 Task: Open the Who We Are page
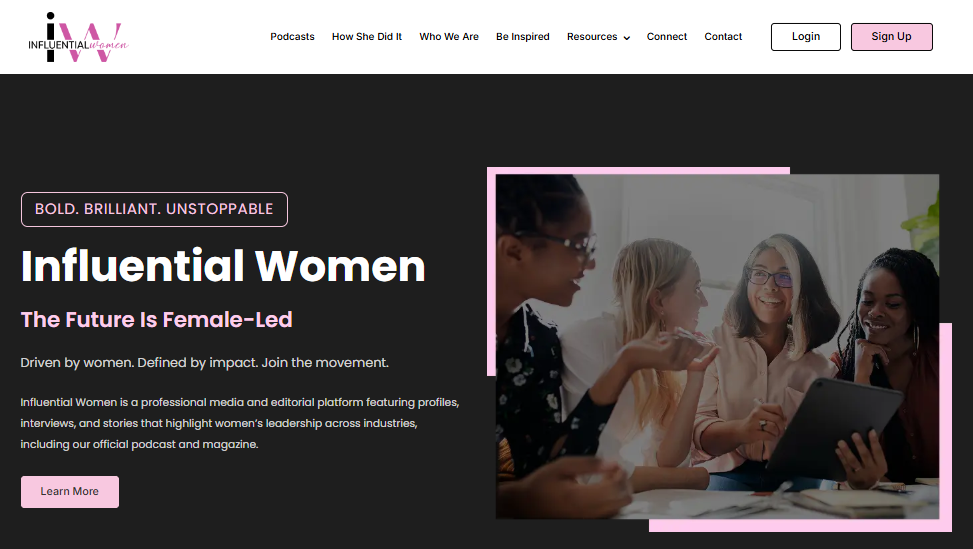point(449,37)
